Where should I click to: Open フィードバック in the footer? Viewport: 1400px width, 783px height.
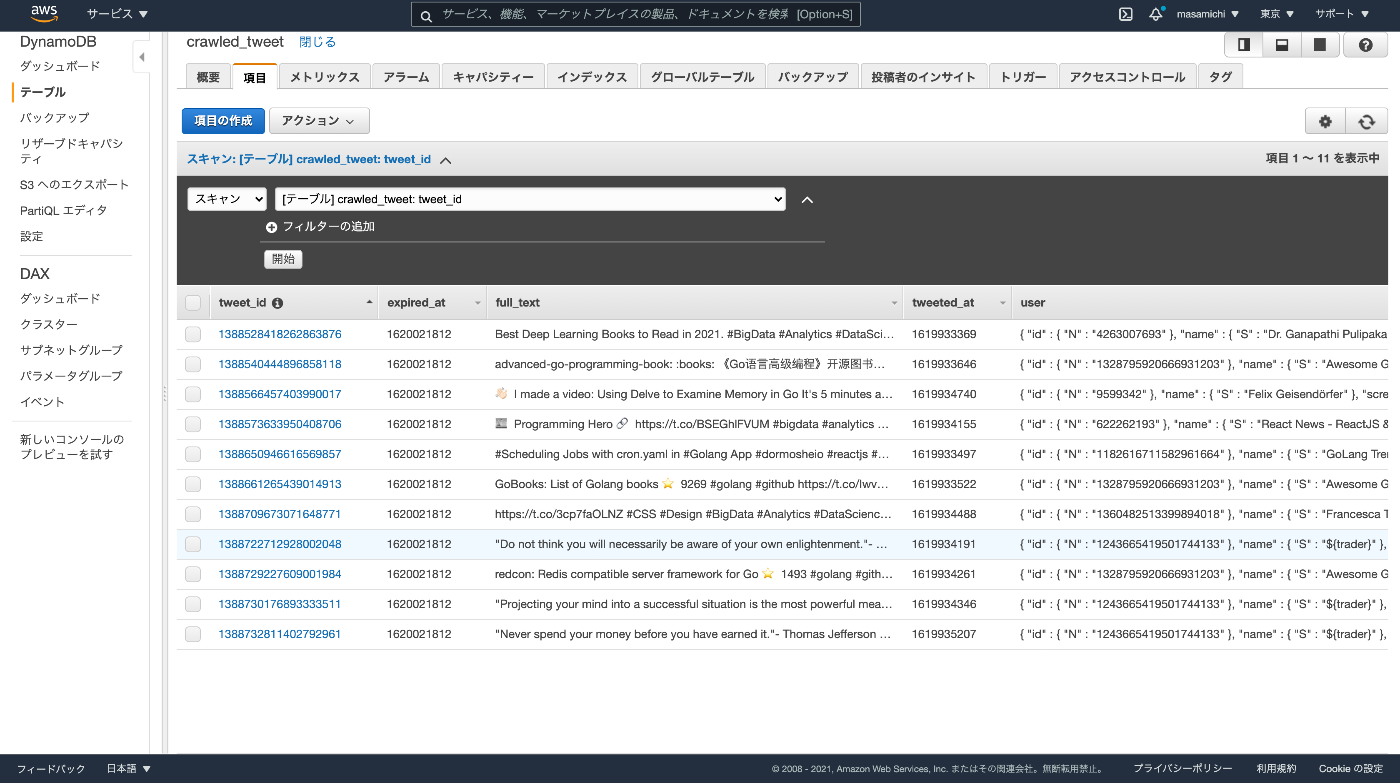(x=51, y=769)
